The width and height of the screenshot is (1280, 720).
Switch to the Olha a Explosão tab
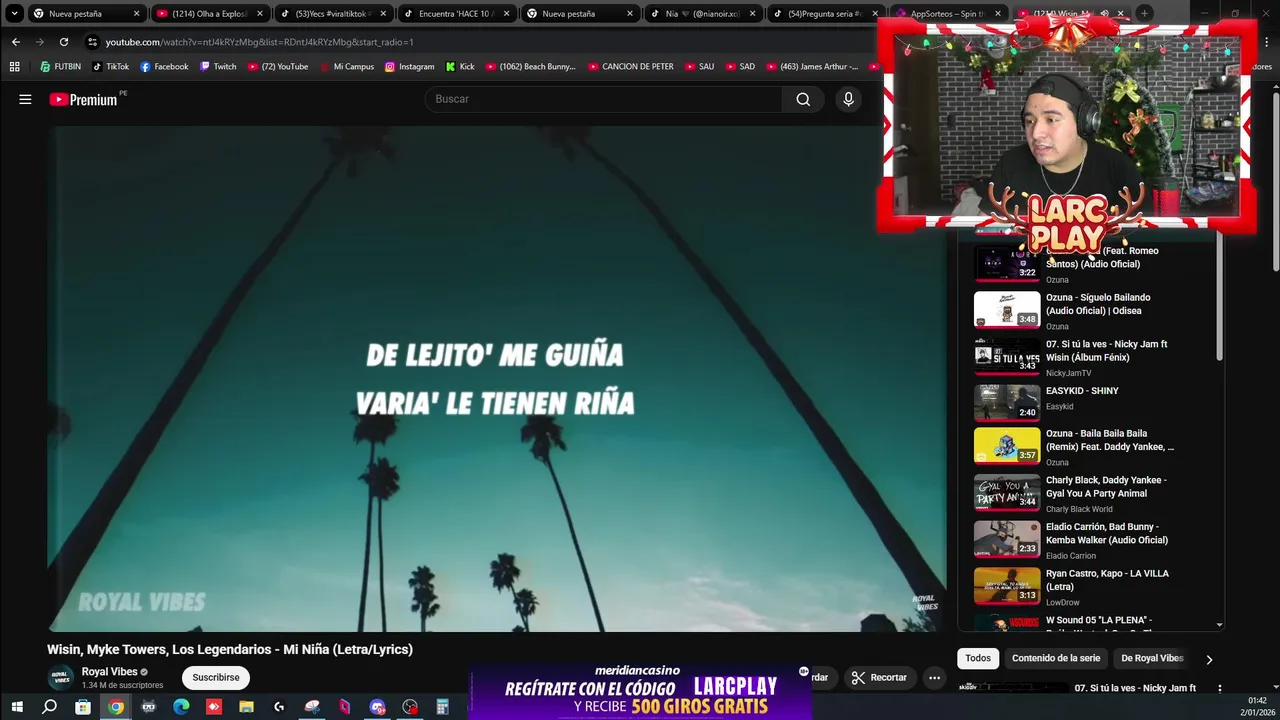click(210, 14)
